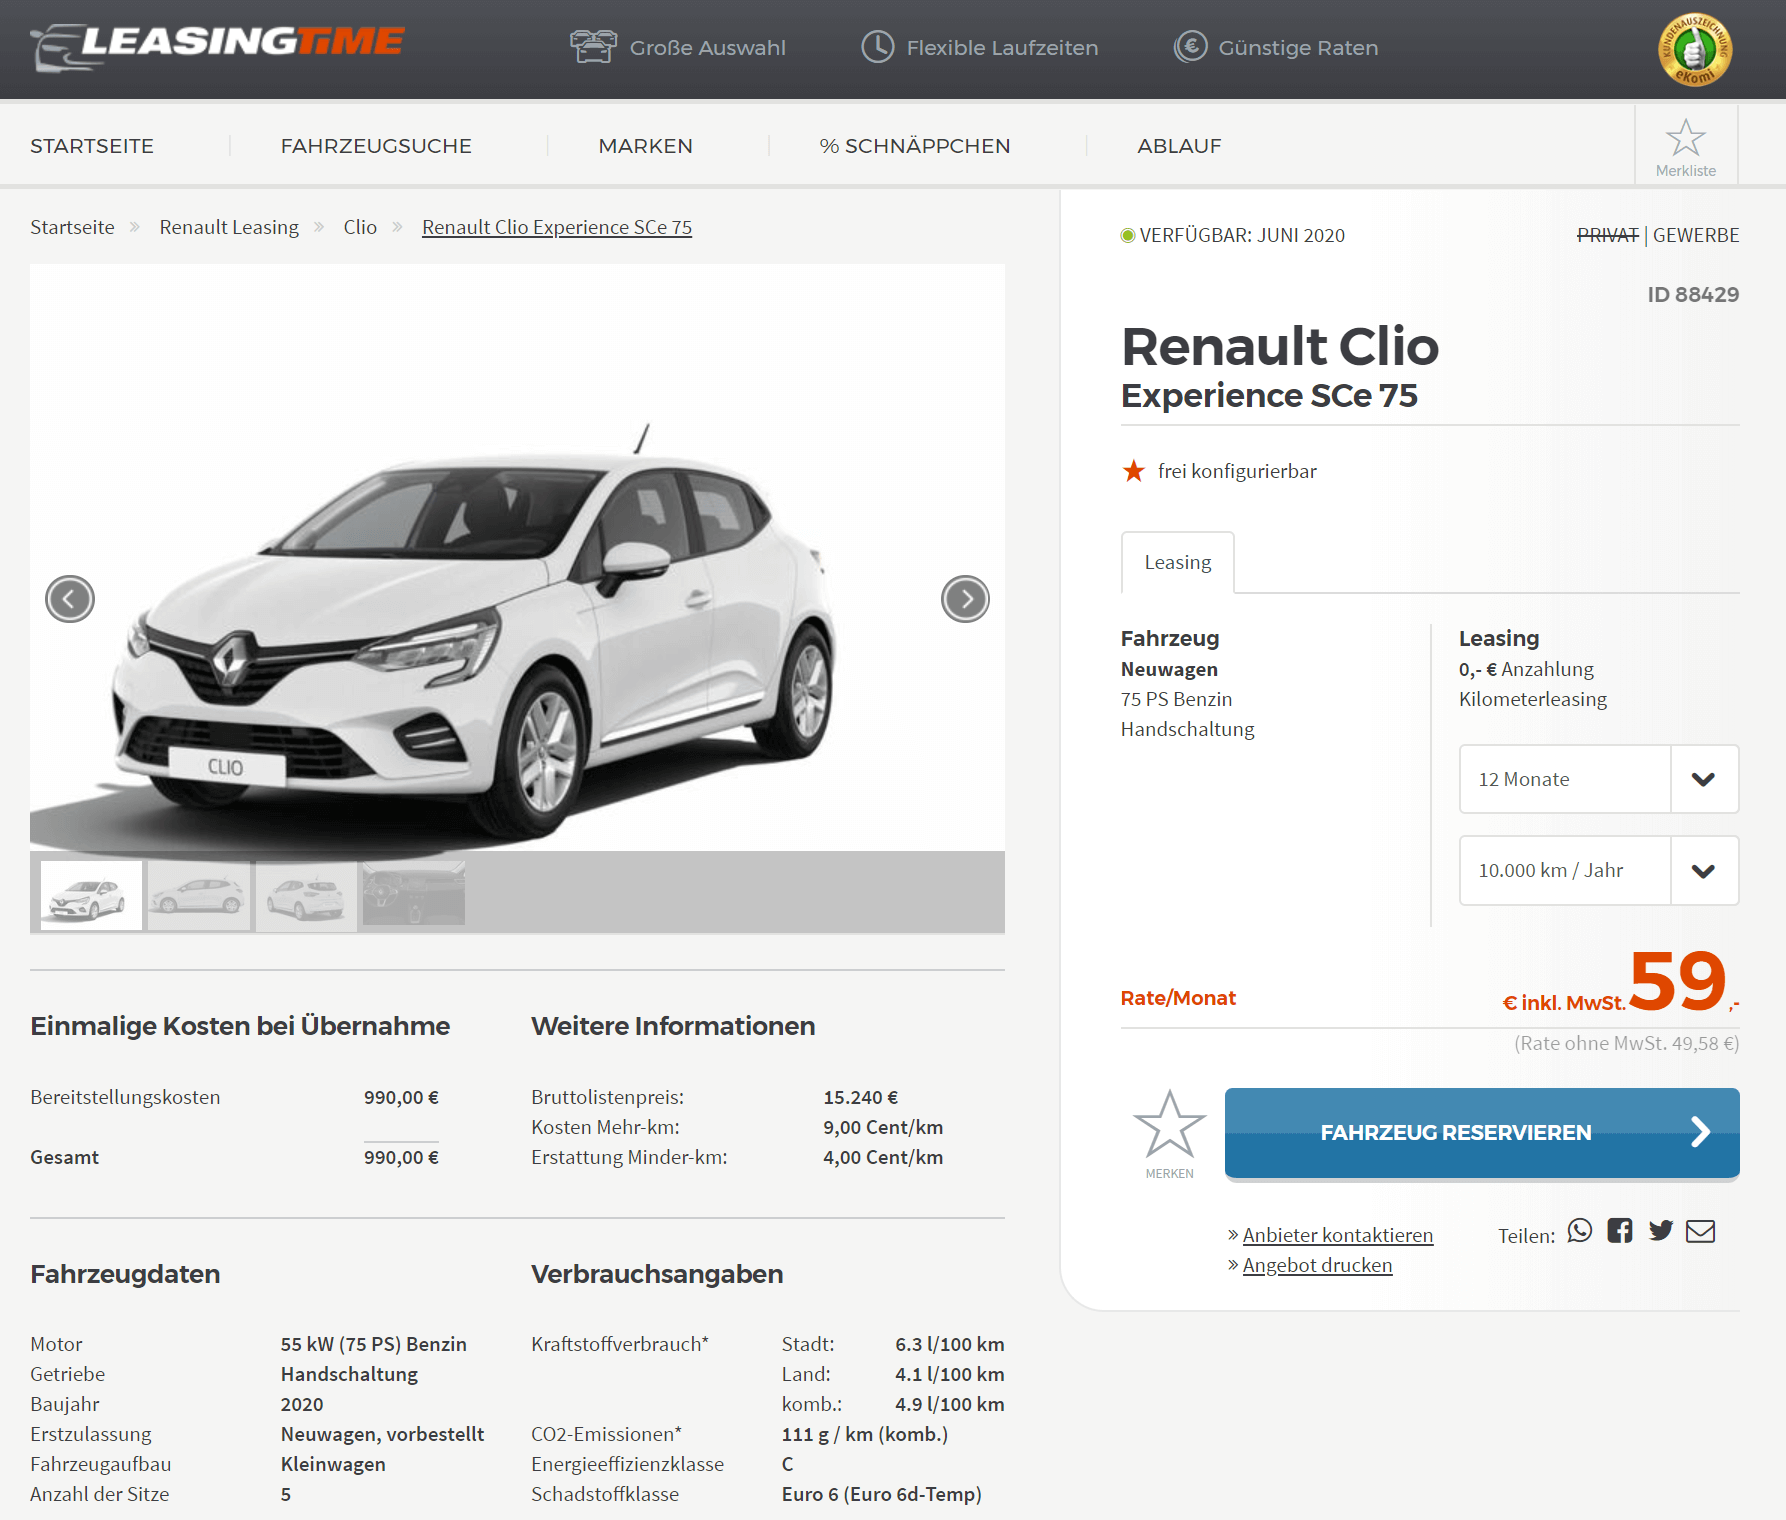Click Clio breadcrumb link
1786x1520 pixels.
click(360, 227)
